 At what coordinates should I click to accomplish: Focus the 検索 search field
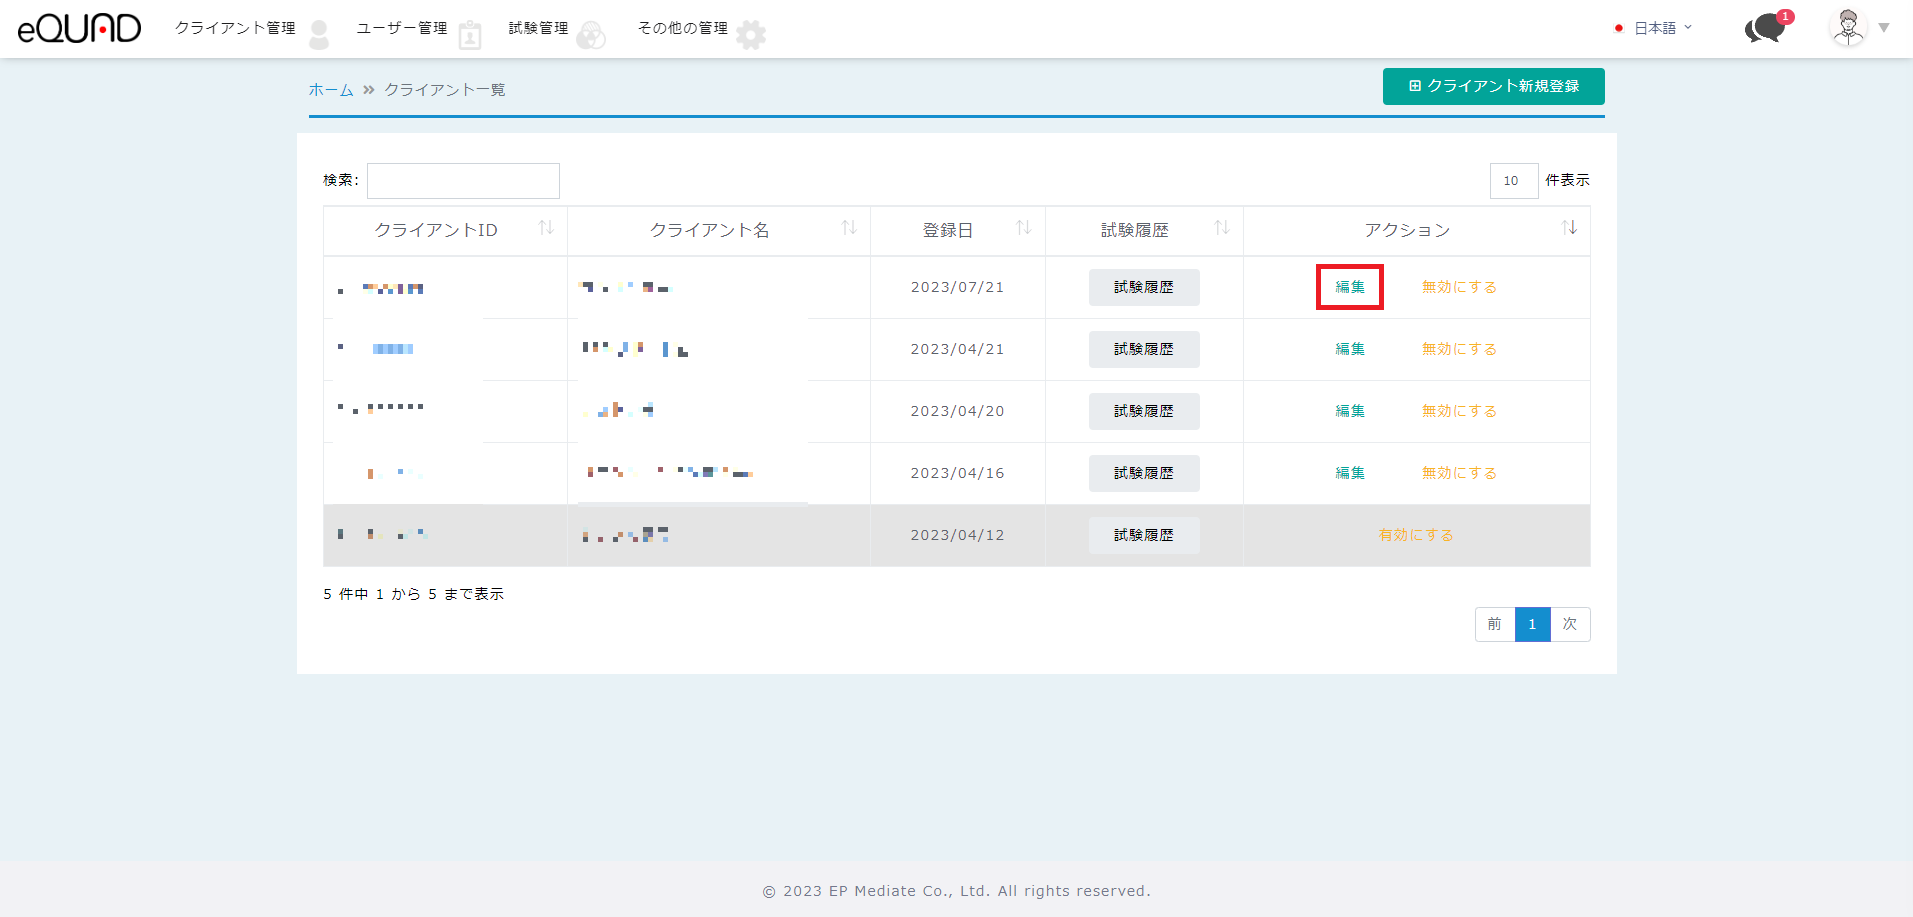(x=463, y=181)
